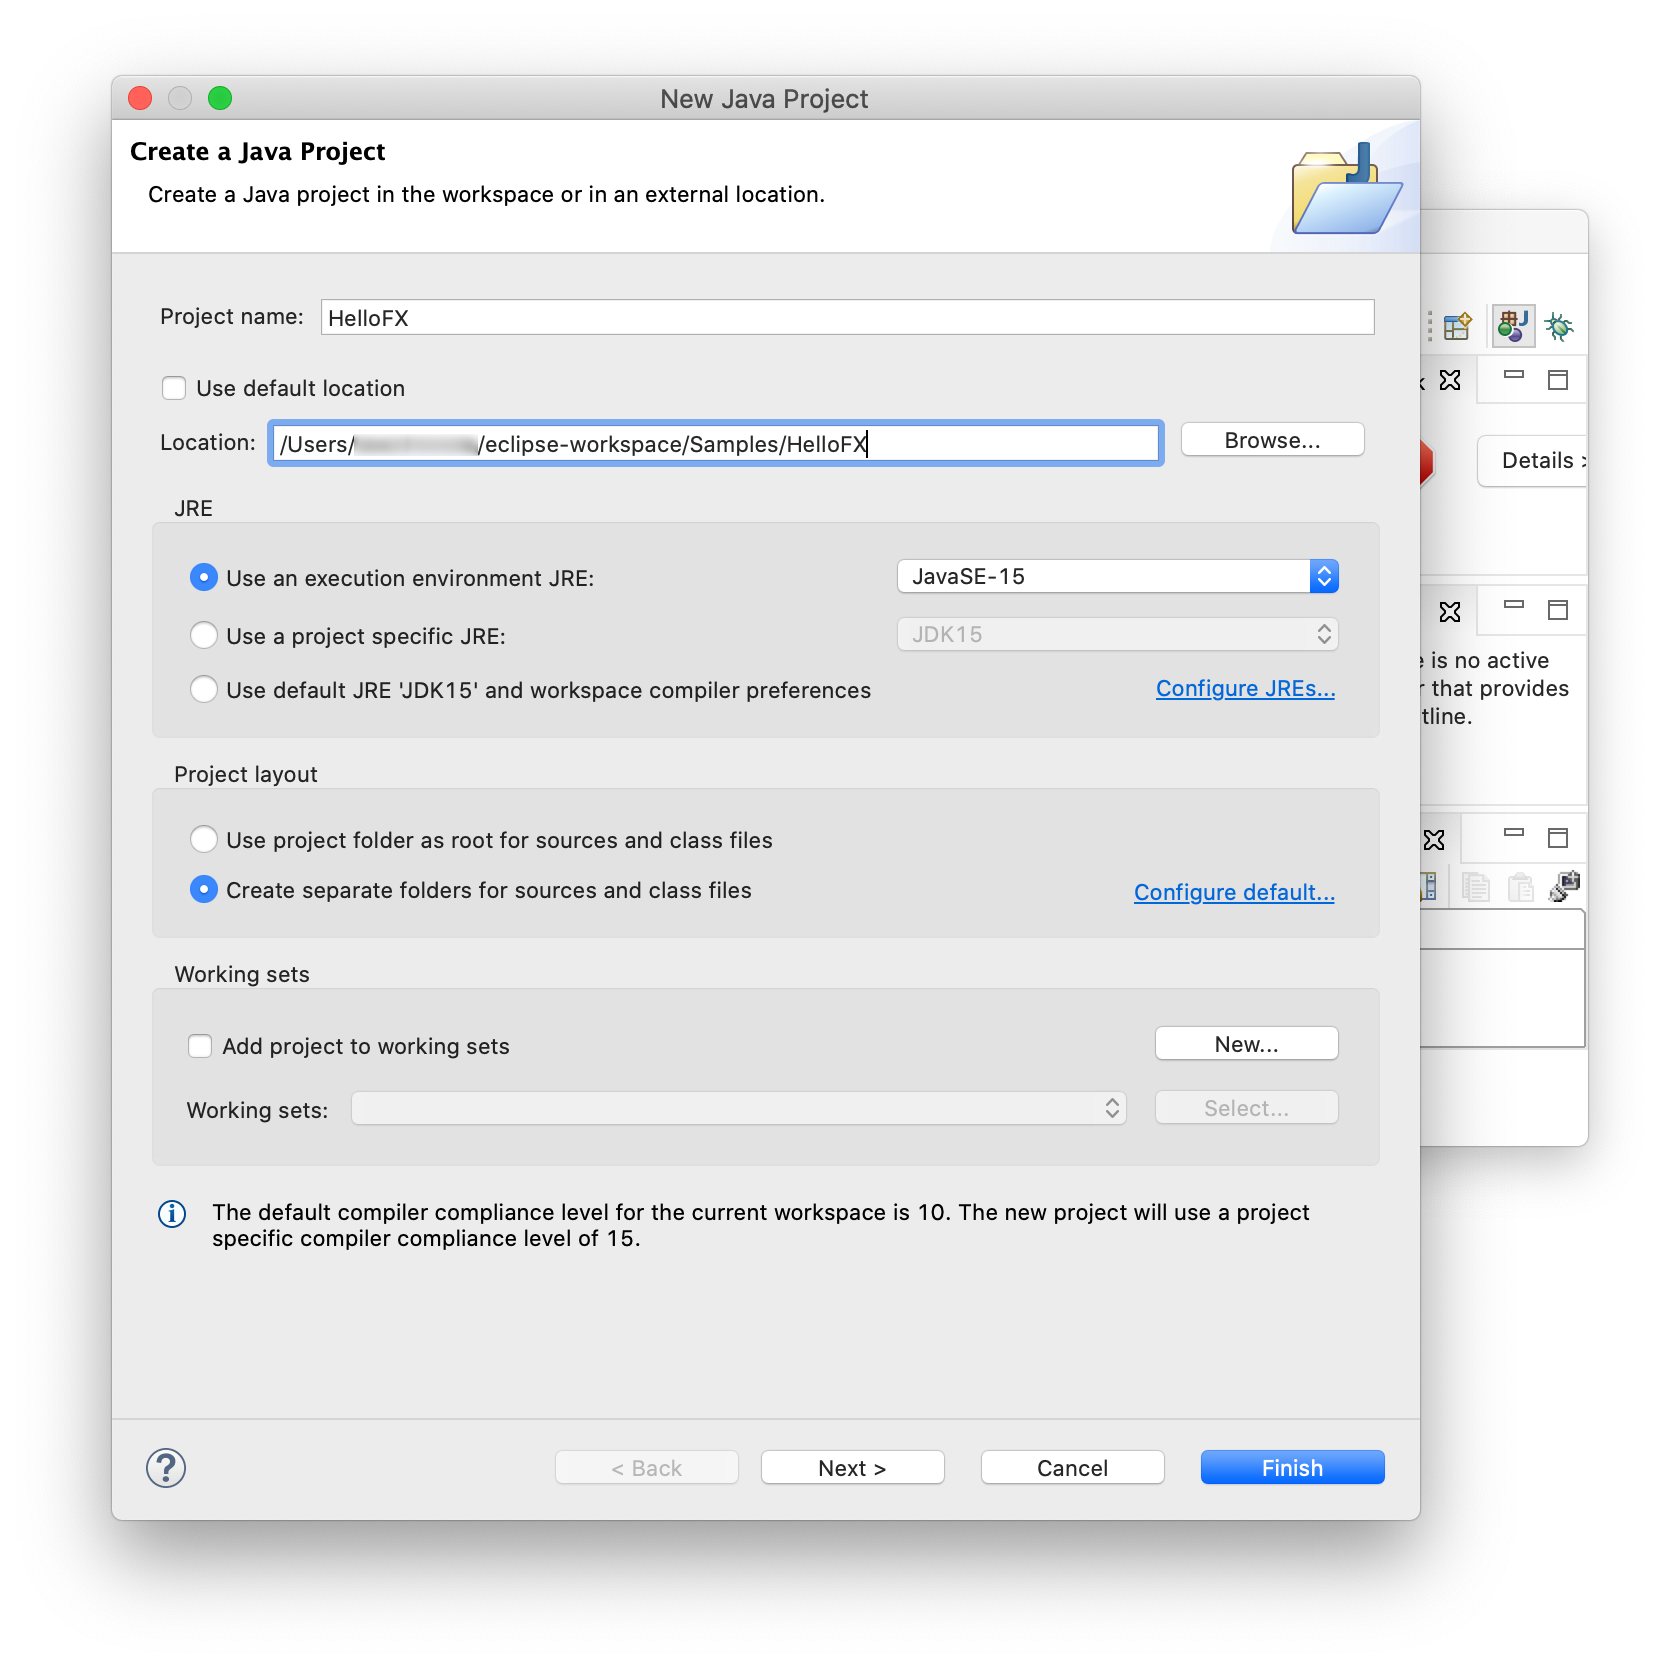Click the open console icon in bottom view
Viewport: 1656px width, 1668px height.
pyautogui.click(x=1565, y=886)
